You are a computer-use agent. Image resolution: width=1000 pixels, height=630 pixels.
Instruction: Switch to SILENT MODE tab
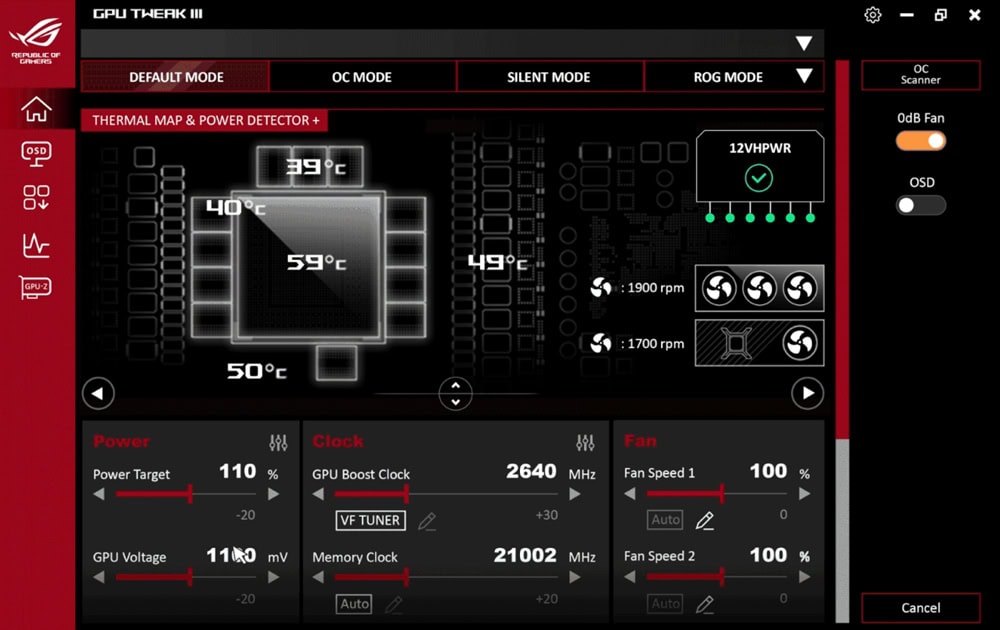[548, 77]
